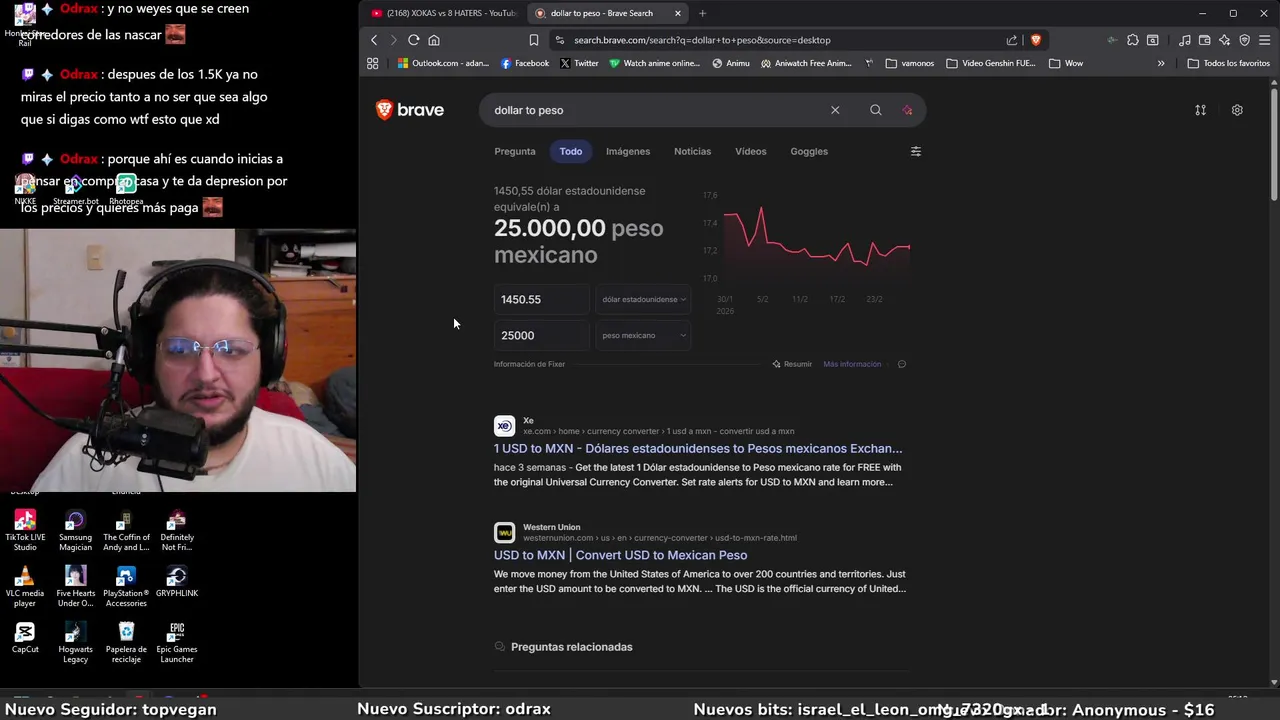Click the address bar URL
This screenshot has width=1280, height=720.
(x=702, y=40)
